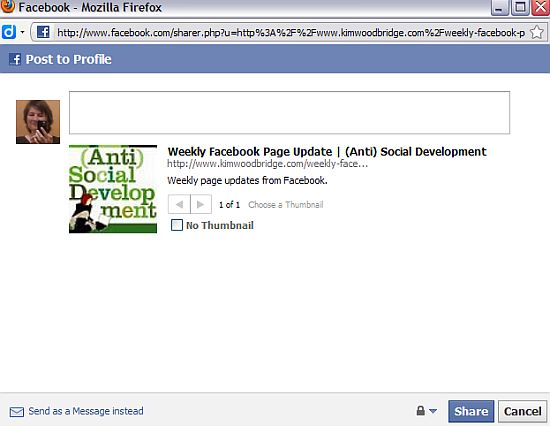Click the Facebook logo beside Post to Profile
Viewport: 550px width, 426px height.
(15, 59)
